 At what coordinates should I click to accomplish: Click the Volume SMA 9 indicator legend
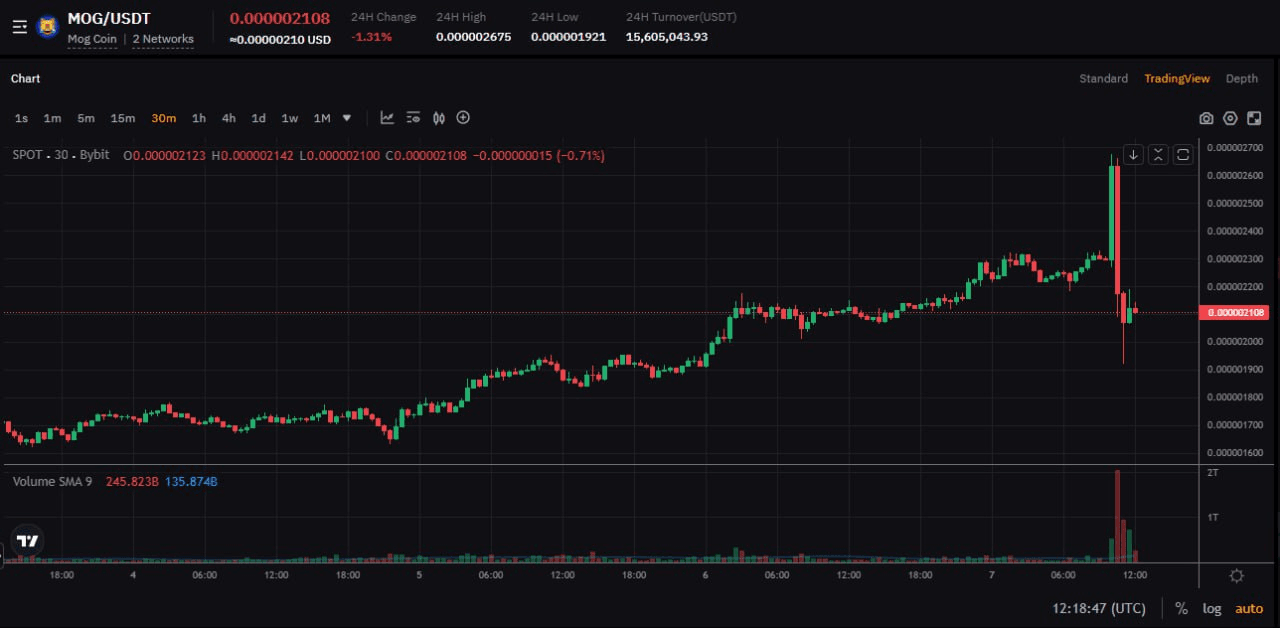pos(52,481)
